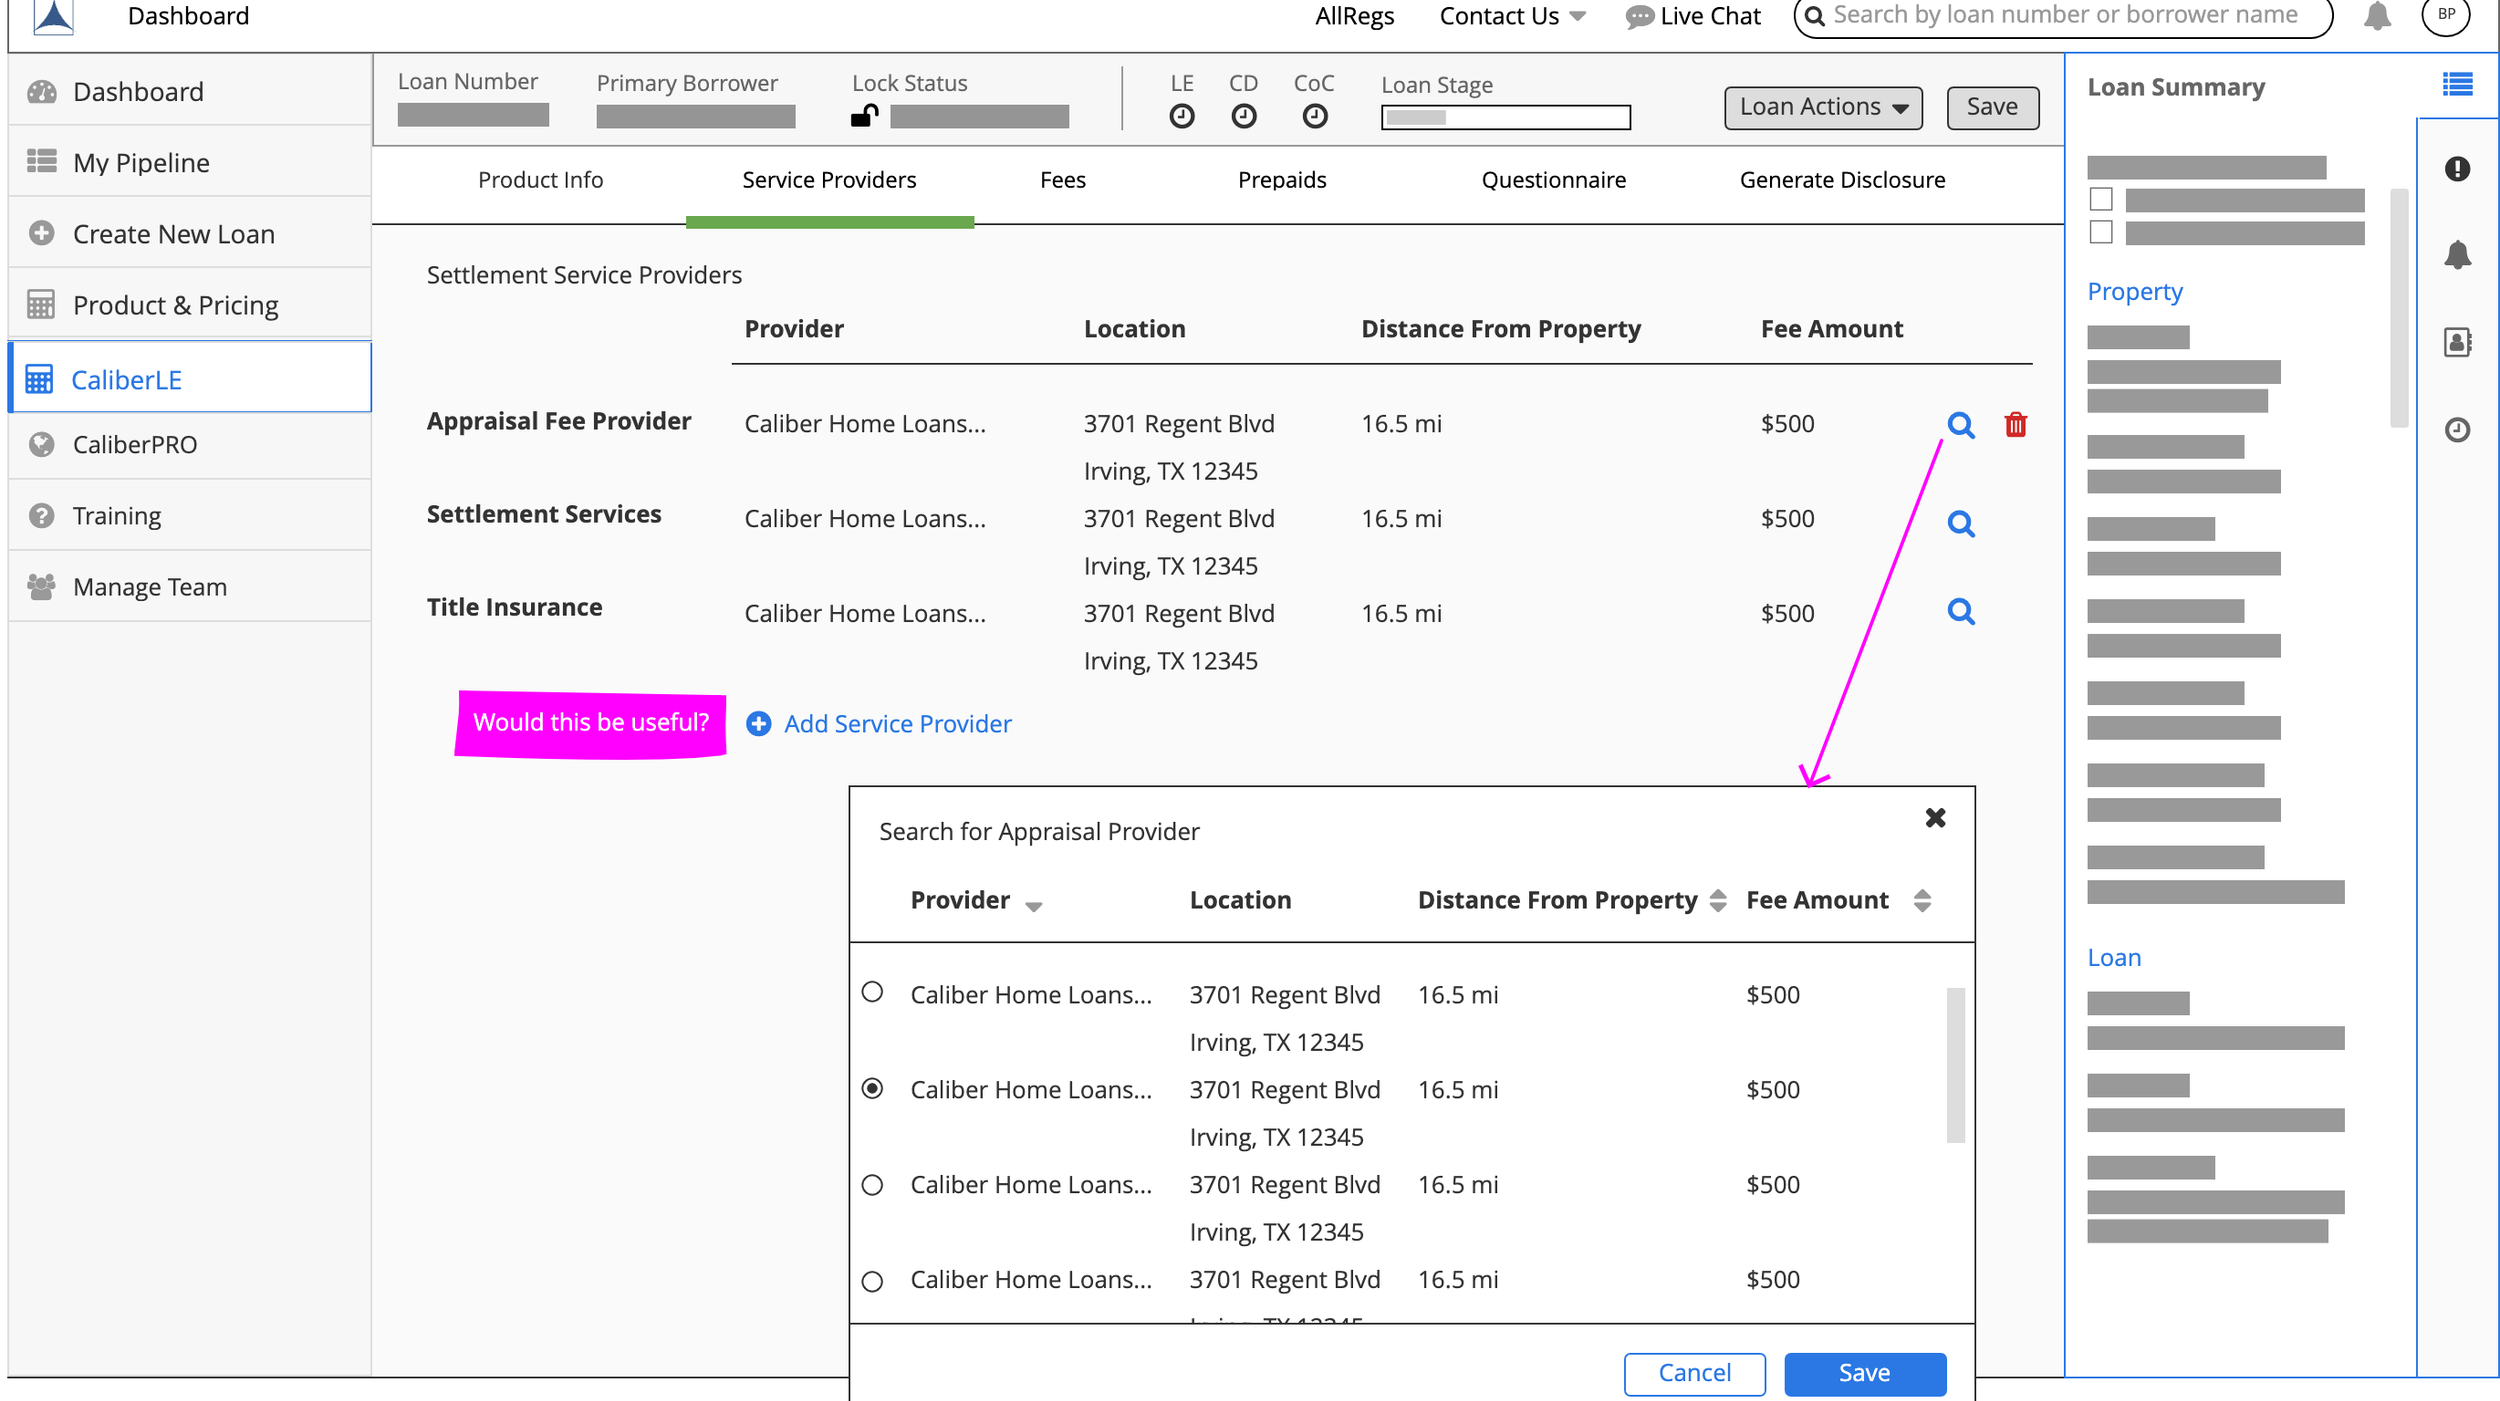
Task: Click the Caliber logo icon in header
Action: tap(54, 16)
